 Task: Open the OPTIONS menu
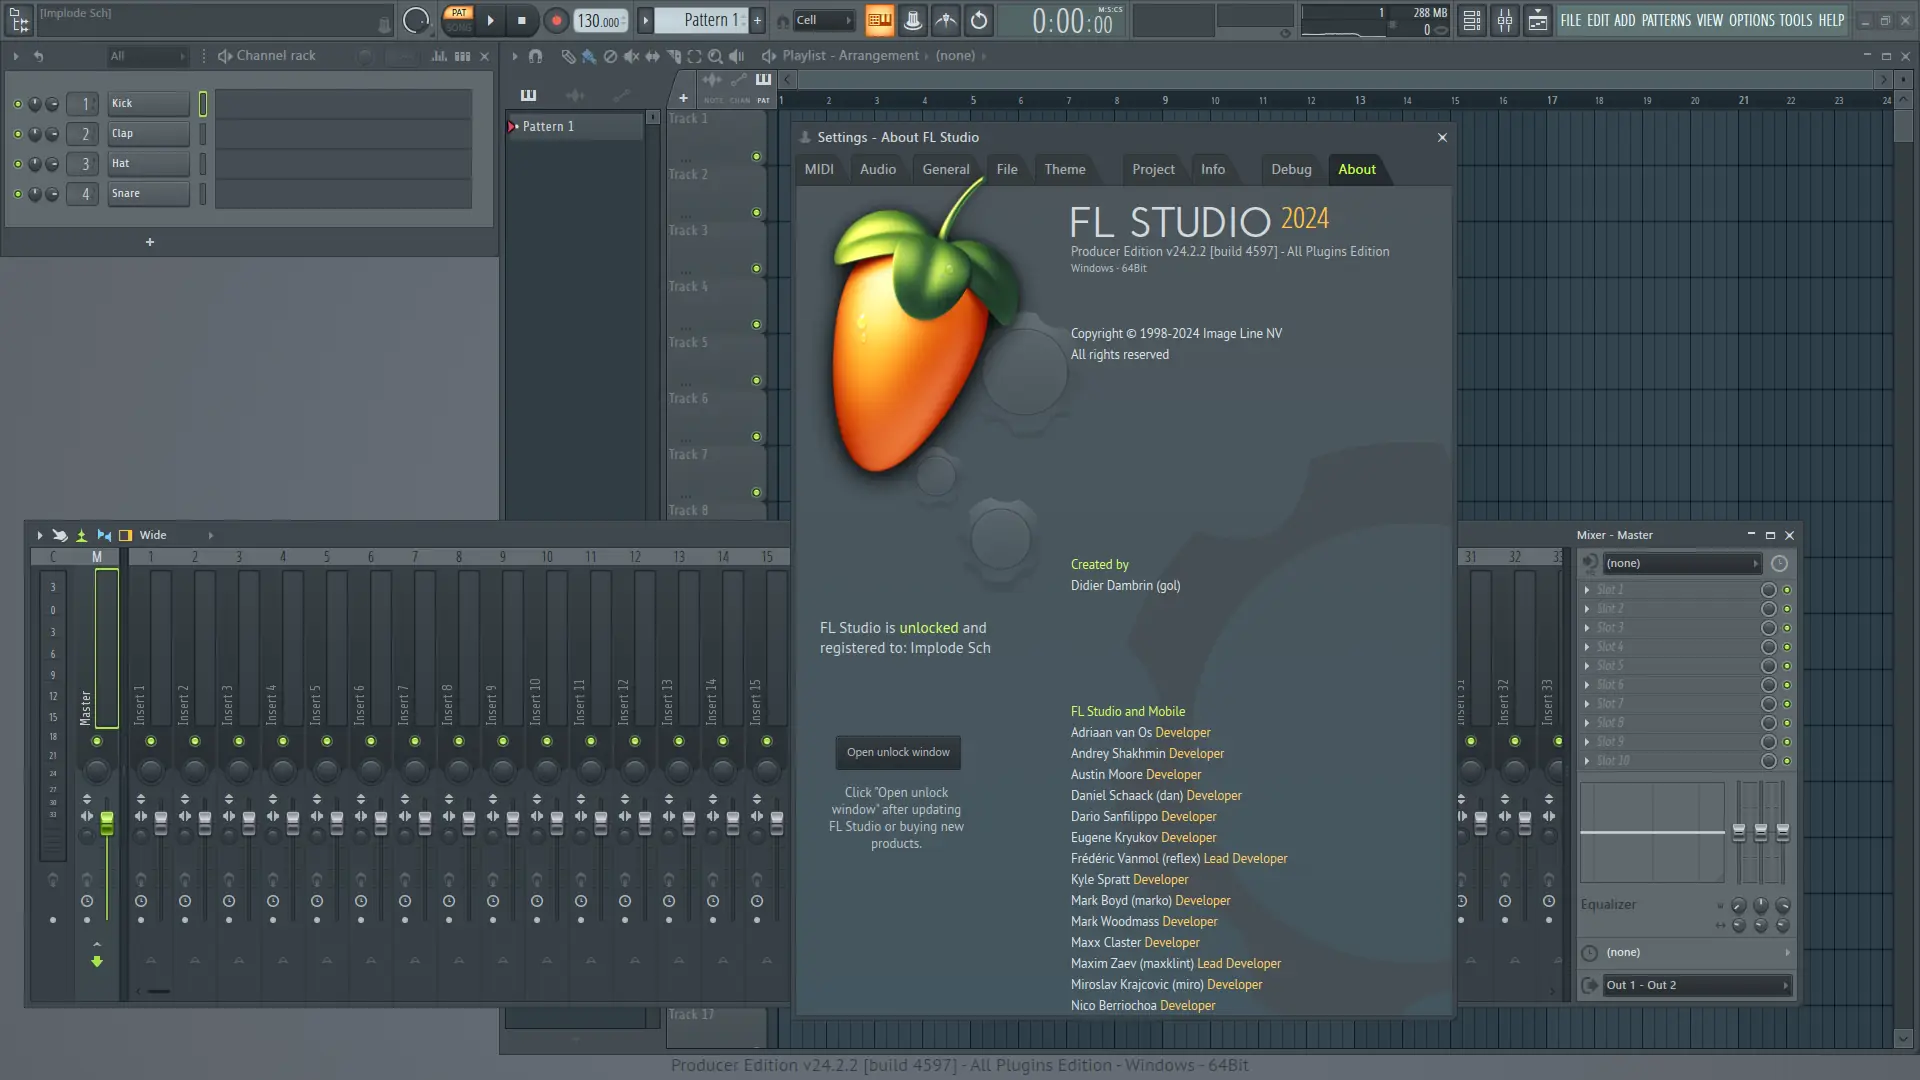(x=1751, y=20)
